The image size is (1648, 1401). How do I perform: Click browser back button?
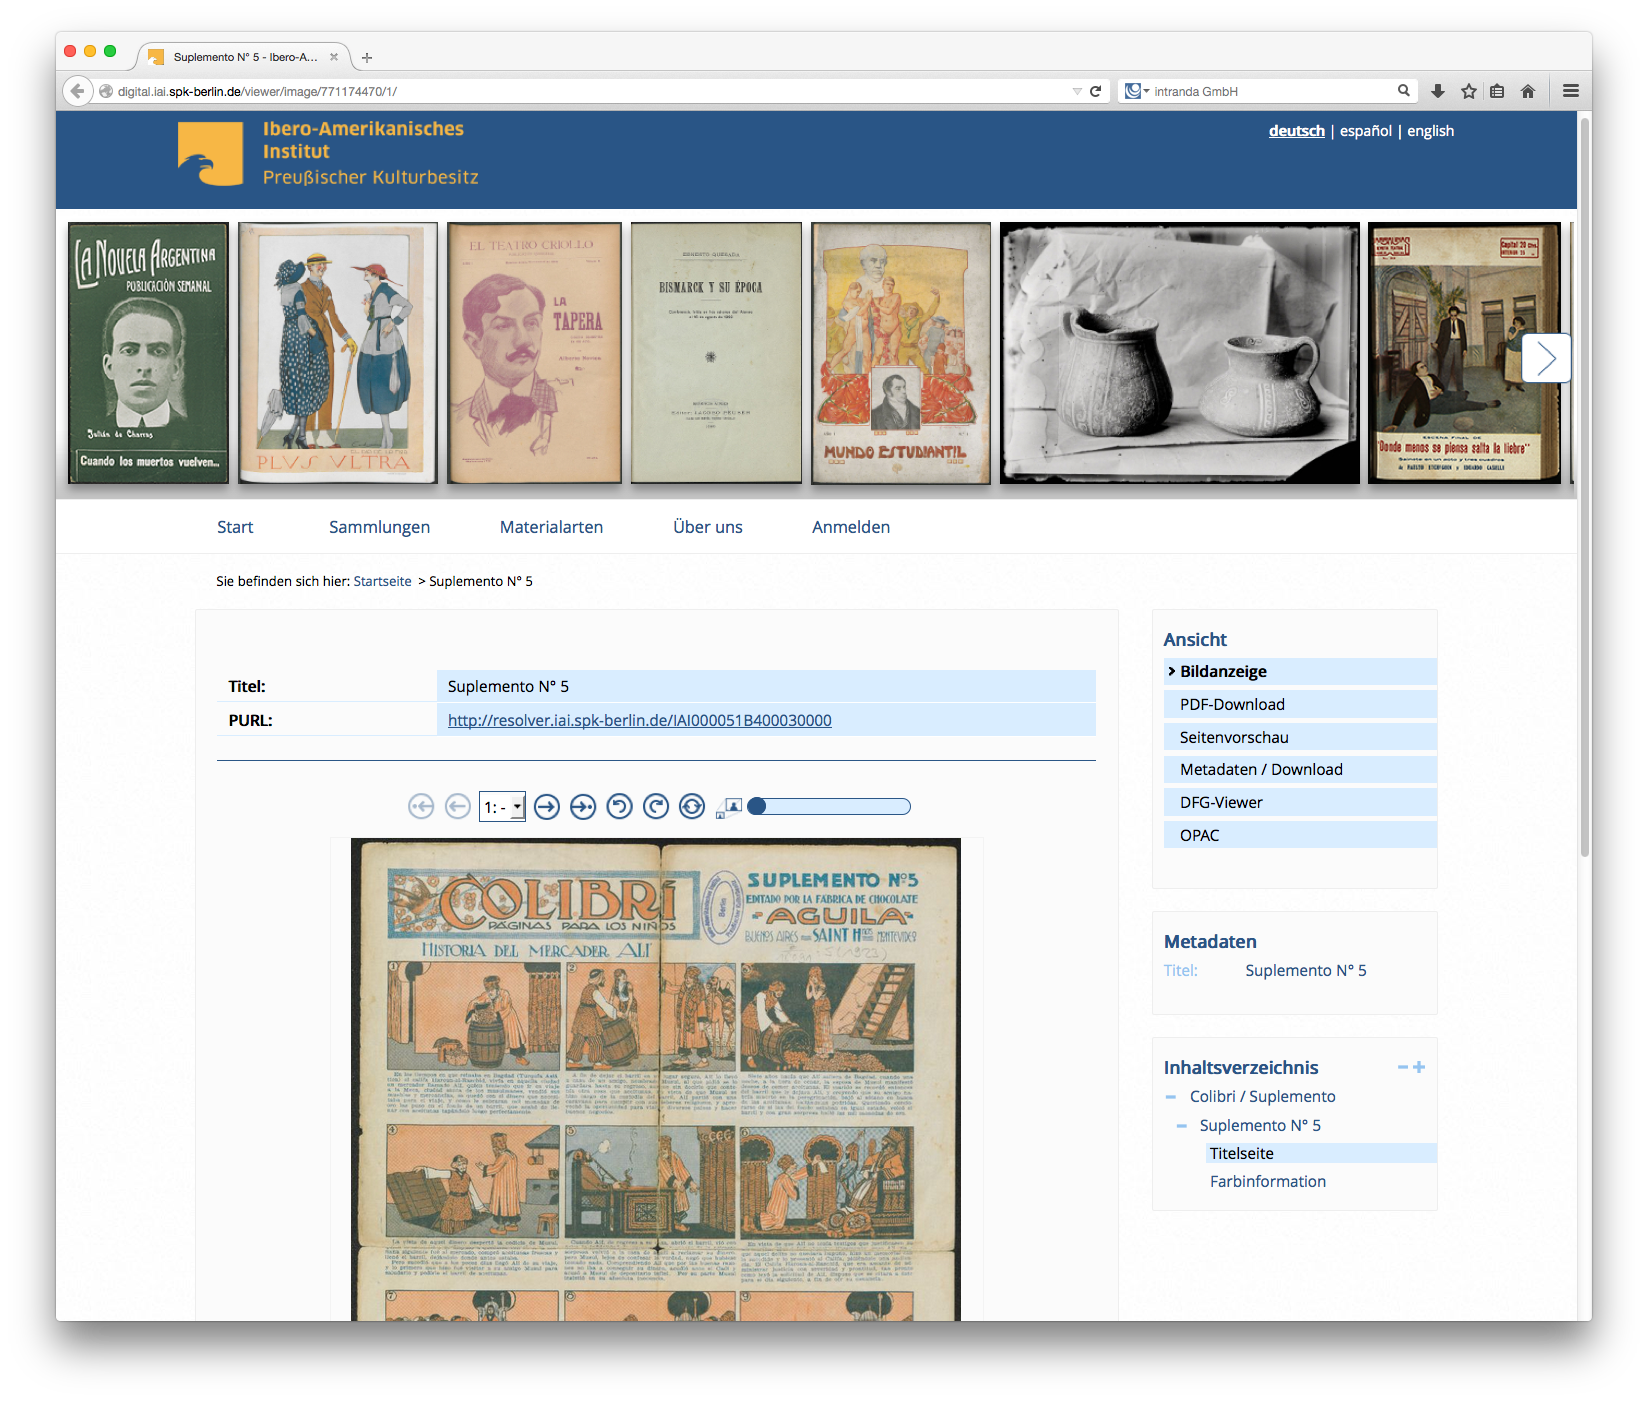[x=78, y=91]
